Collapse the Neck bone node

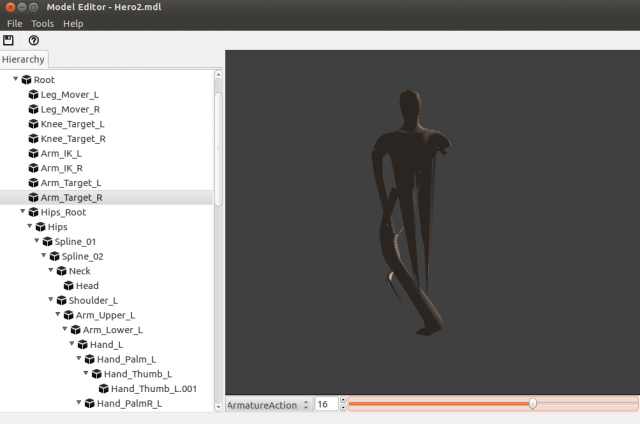pos(51,271)
